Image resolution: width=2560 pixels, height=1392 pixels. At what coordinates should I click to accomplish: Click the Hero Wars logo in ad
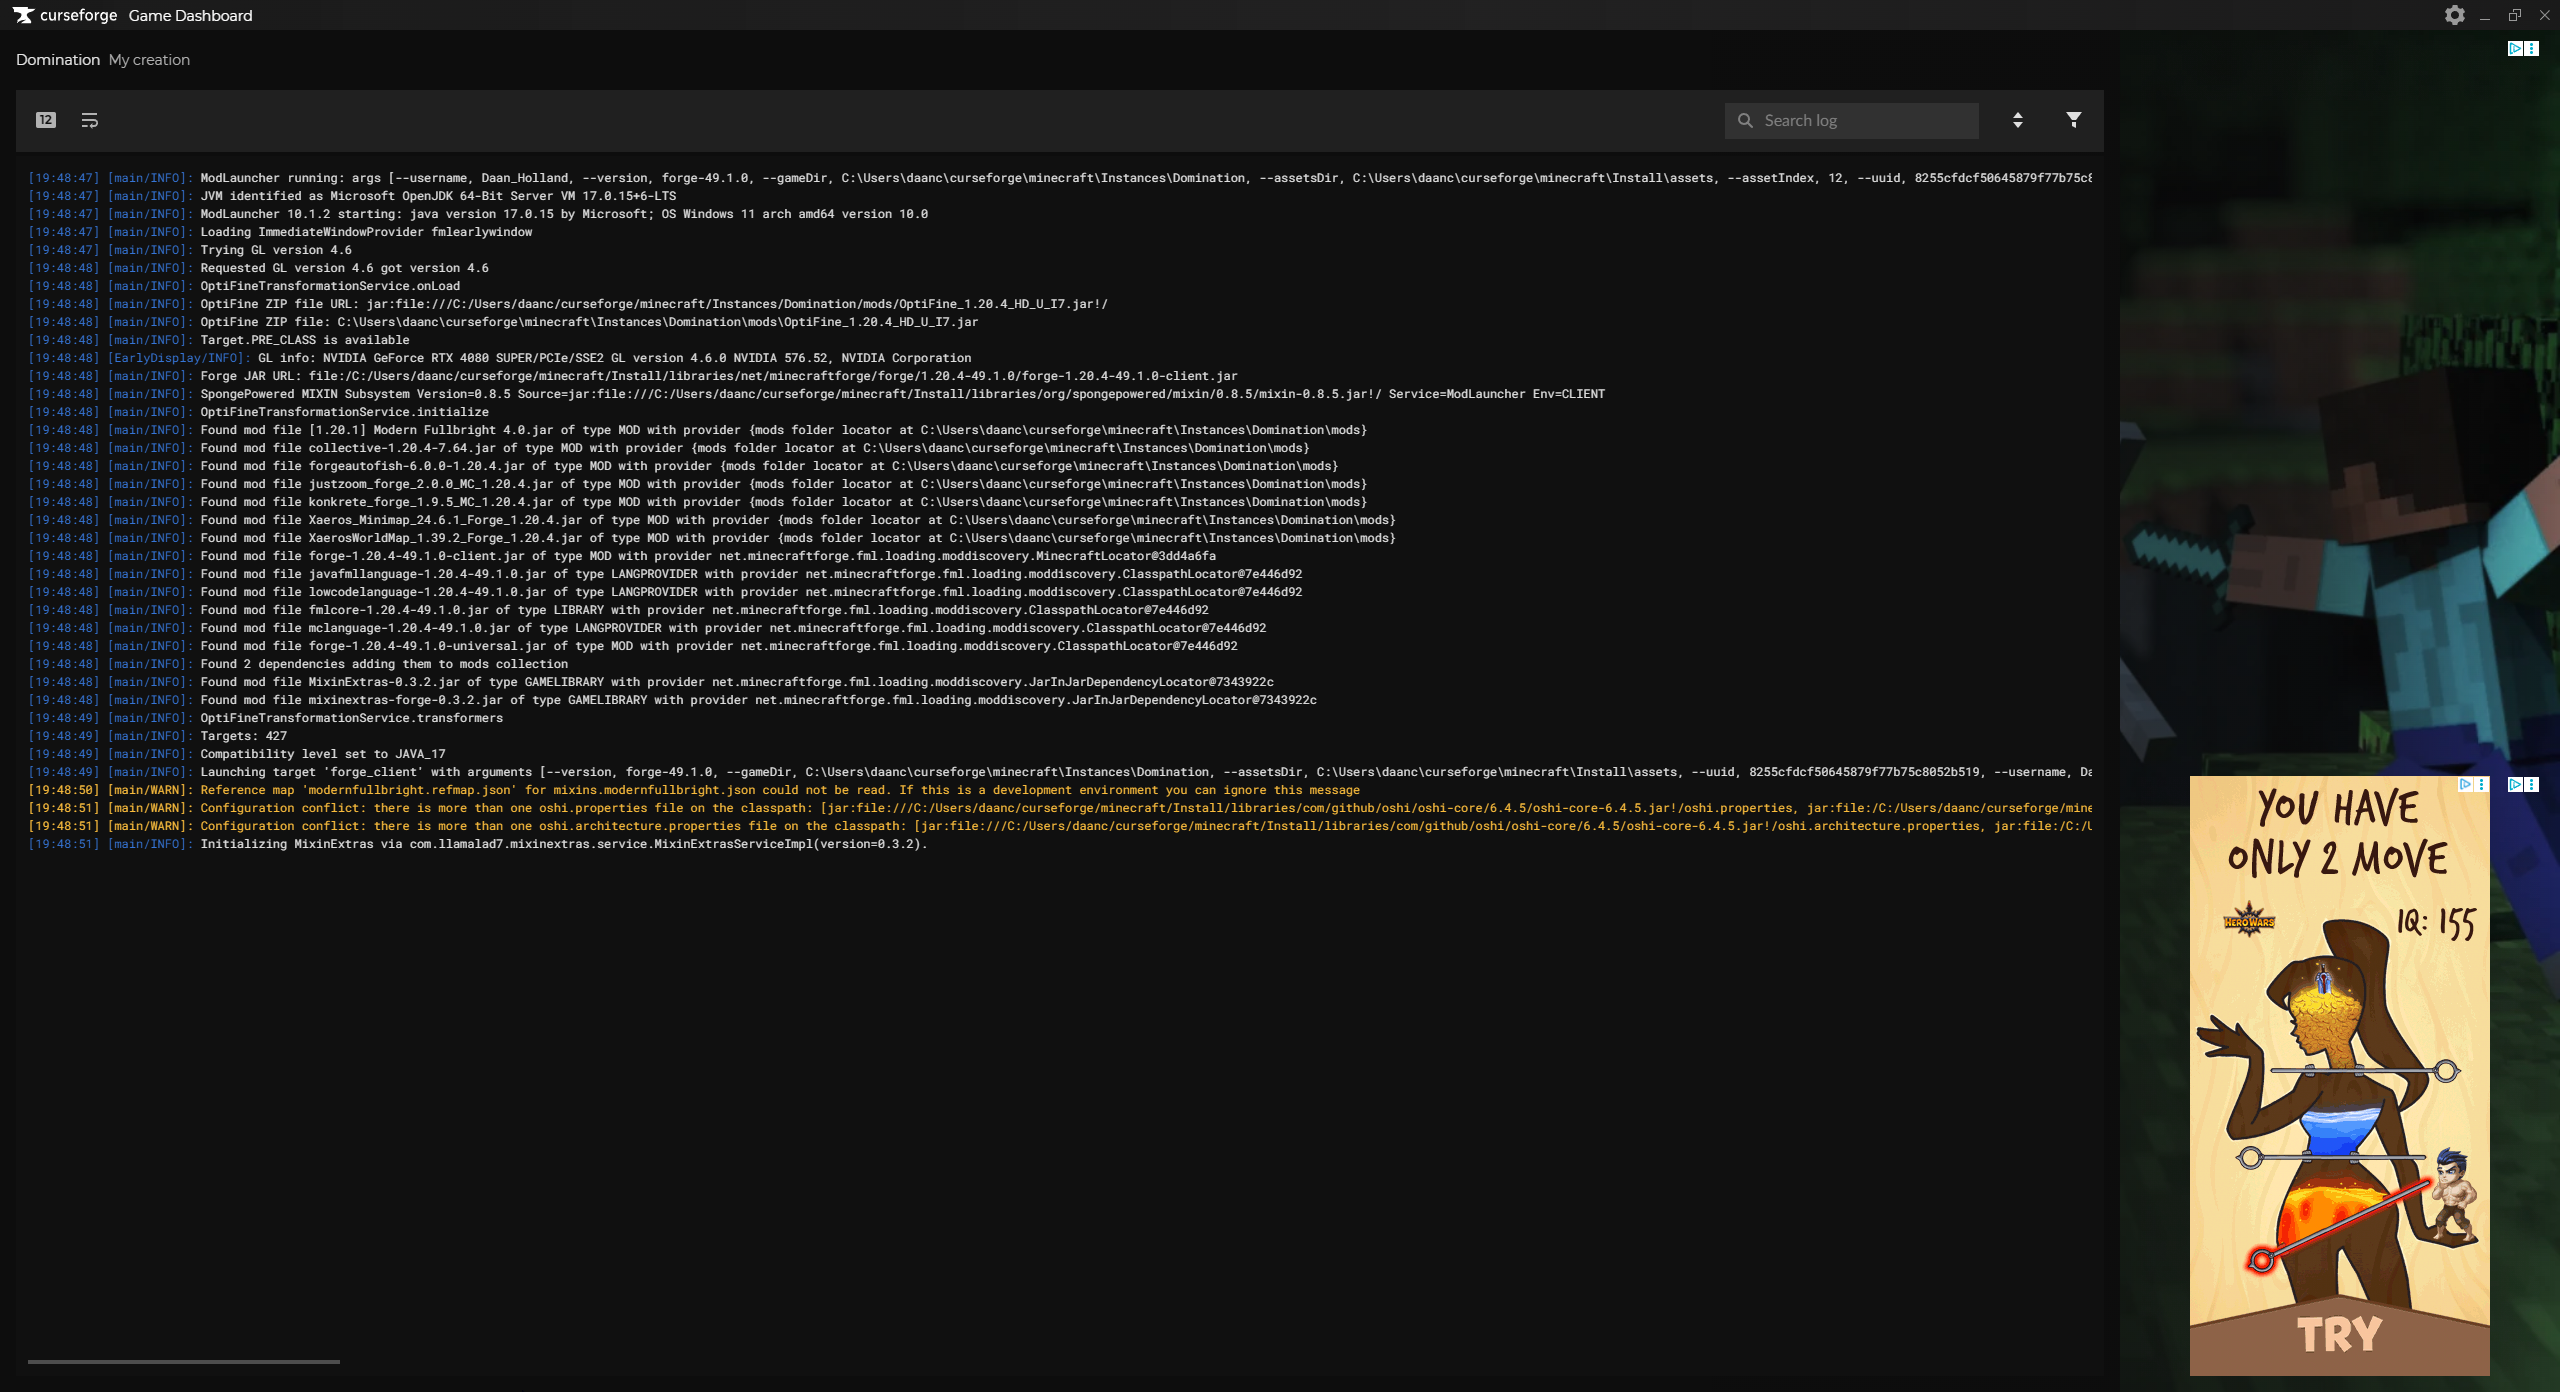click(x=2248, y=920)
